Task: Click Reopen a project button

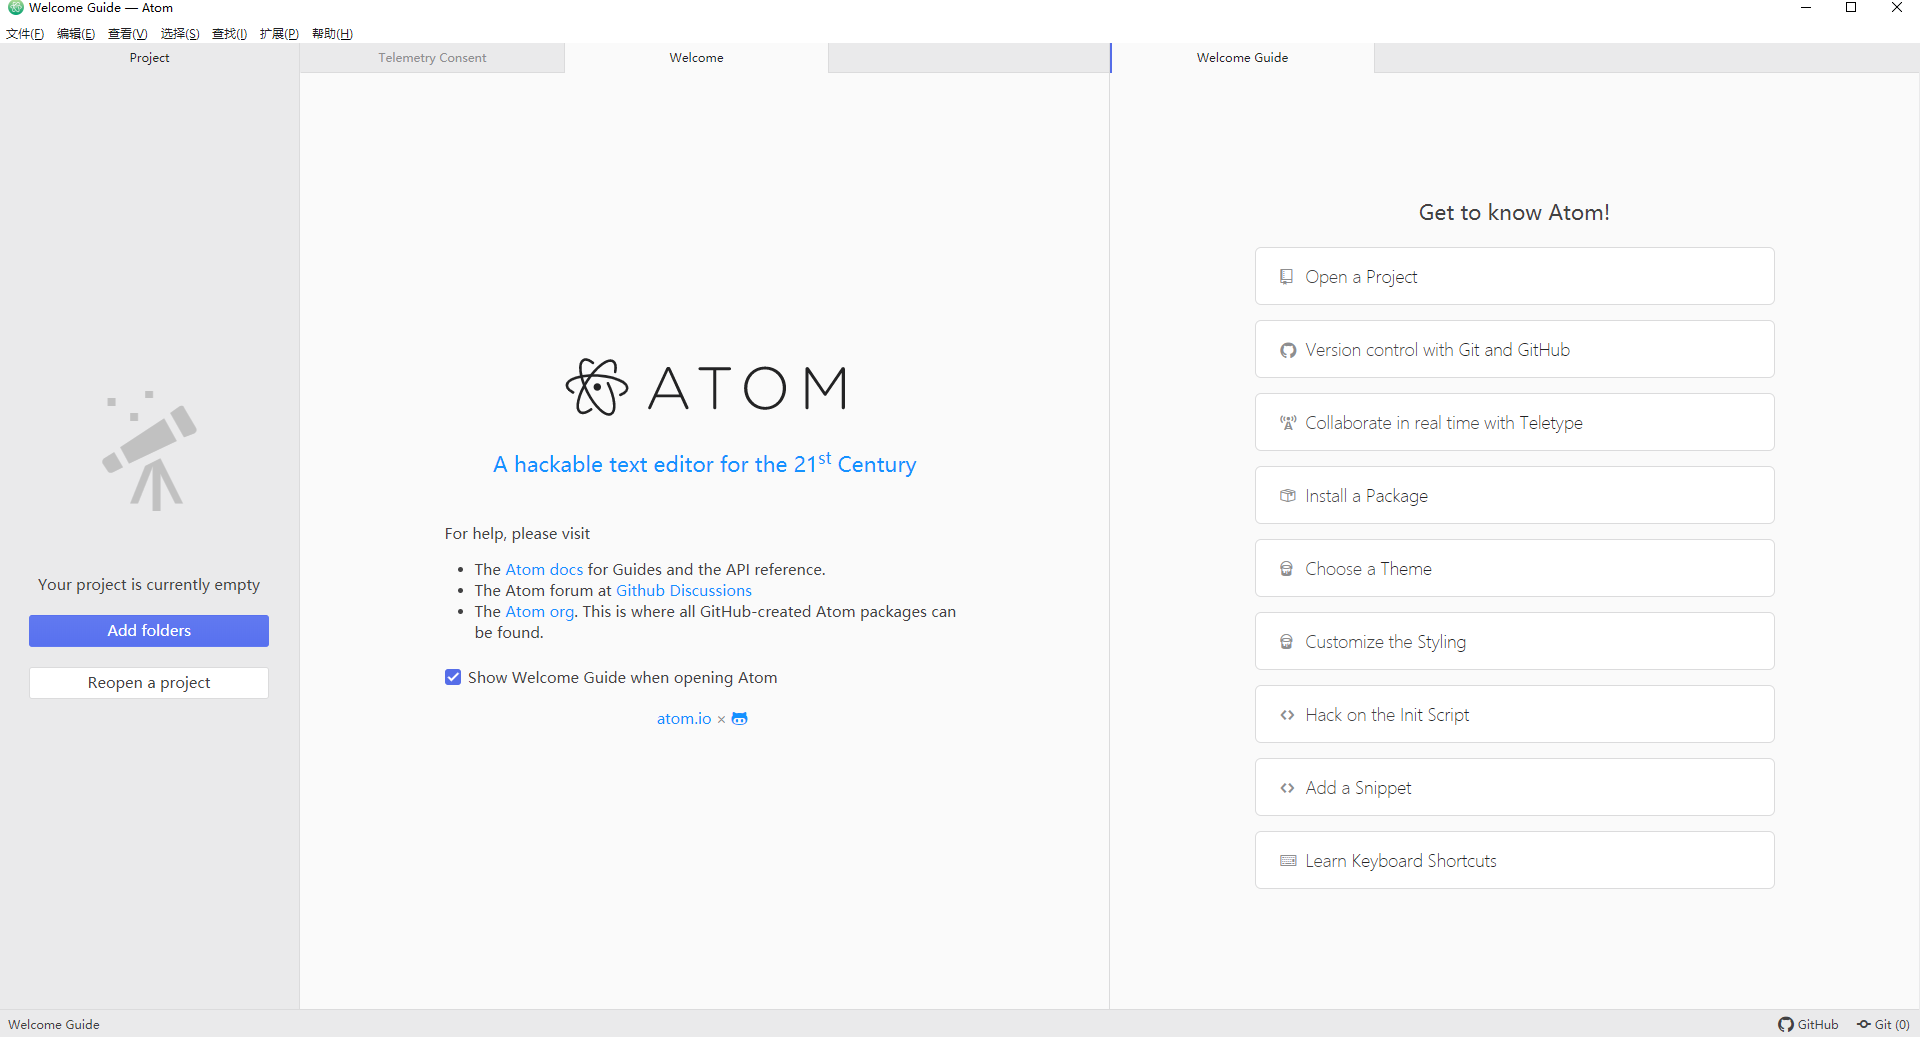Action: pyautogui.click(x=149, y=683)
